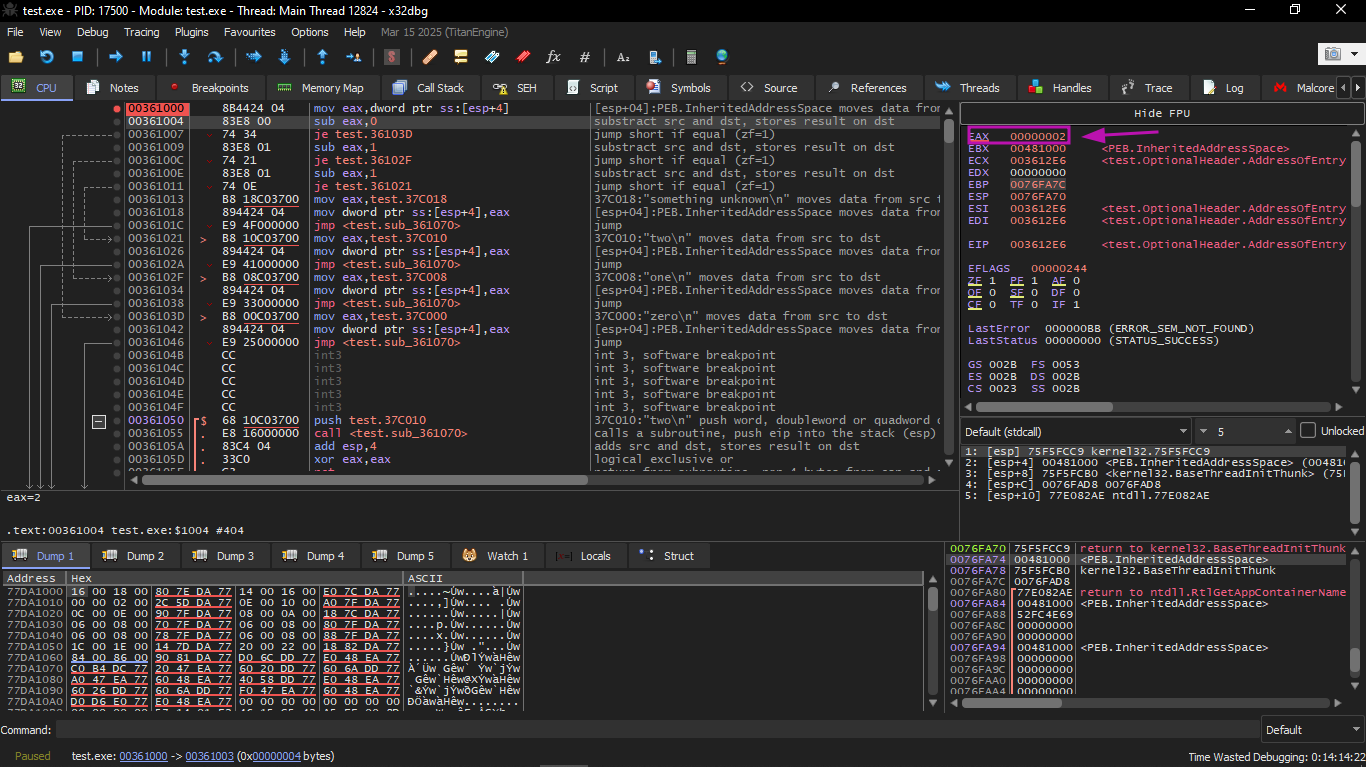The width and height of the screenshot is (1366, 767).
Task: Click the Open file folder icon
Action: pos(16,57)
